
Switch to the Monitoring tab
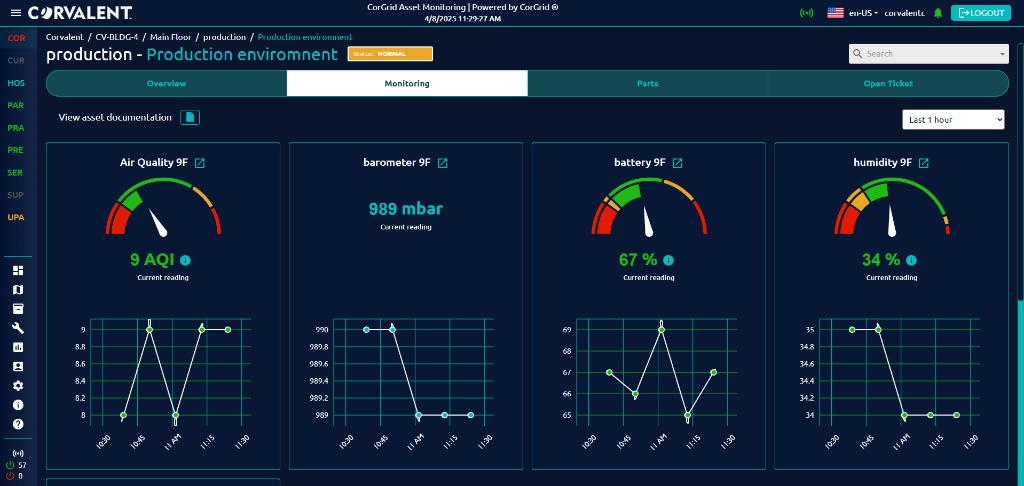(407, 84)
